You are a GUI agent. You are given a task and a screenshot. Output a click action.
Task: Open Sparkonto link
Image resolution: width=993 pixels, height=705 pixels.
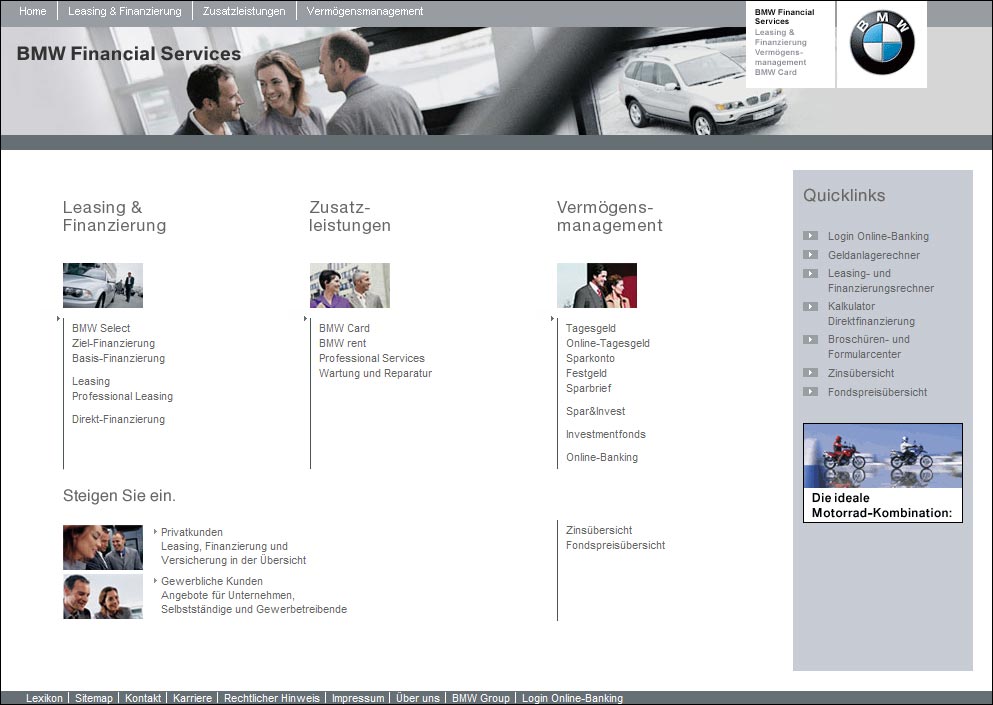[590, 359]
